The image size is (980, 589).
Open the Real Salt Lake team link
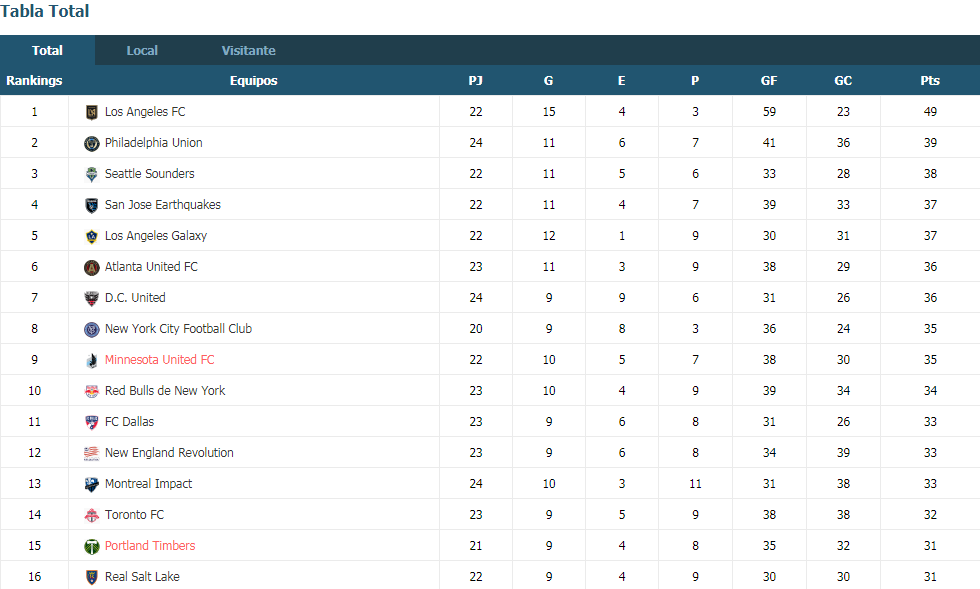pyautogui.click(x=142, y=576)
